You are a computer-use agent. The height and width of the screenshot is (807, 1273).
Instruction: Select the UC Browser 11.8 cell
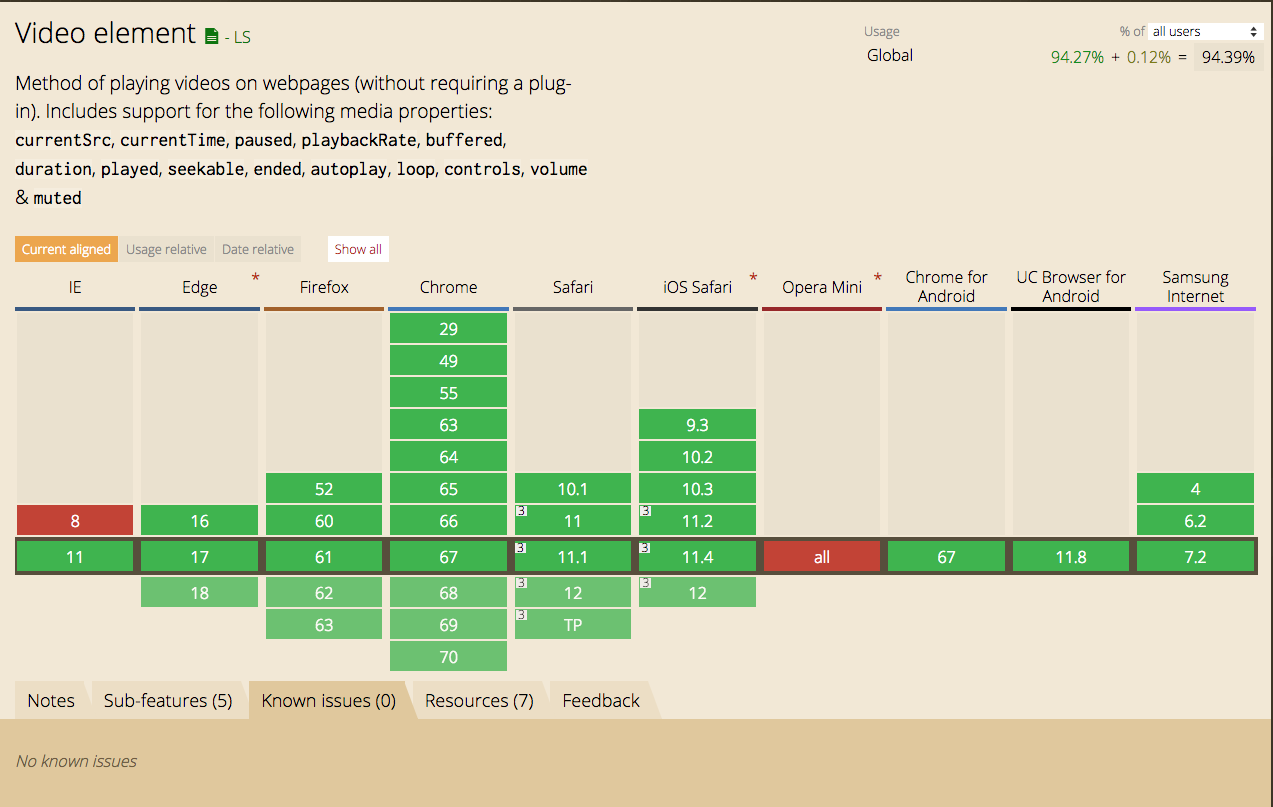tap(1071, 556)
